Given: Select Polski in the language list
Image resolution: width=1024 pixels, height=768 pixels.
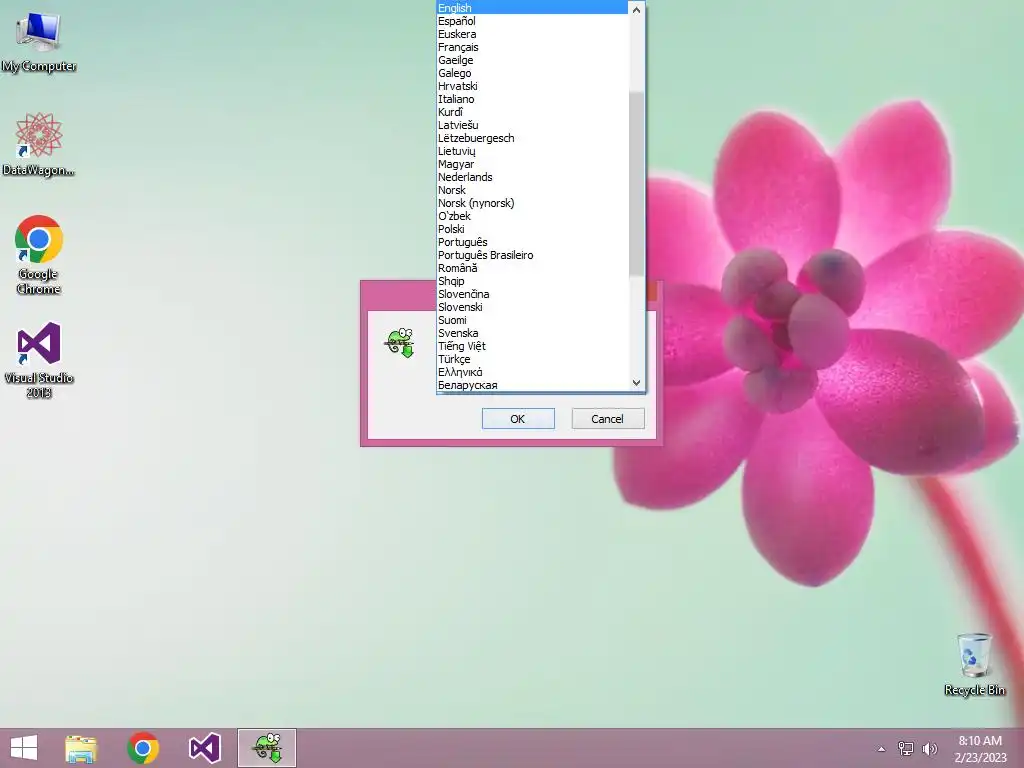Looking at the screenshot, I should click(532, 229).
